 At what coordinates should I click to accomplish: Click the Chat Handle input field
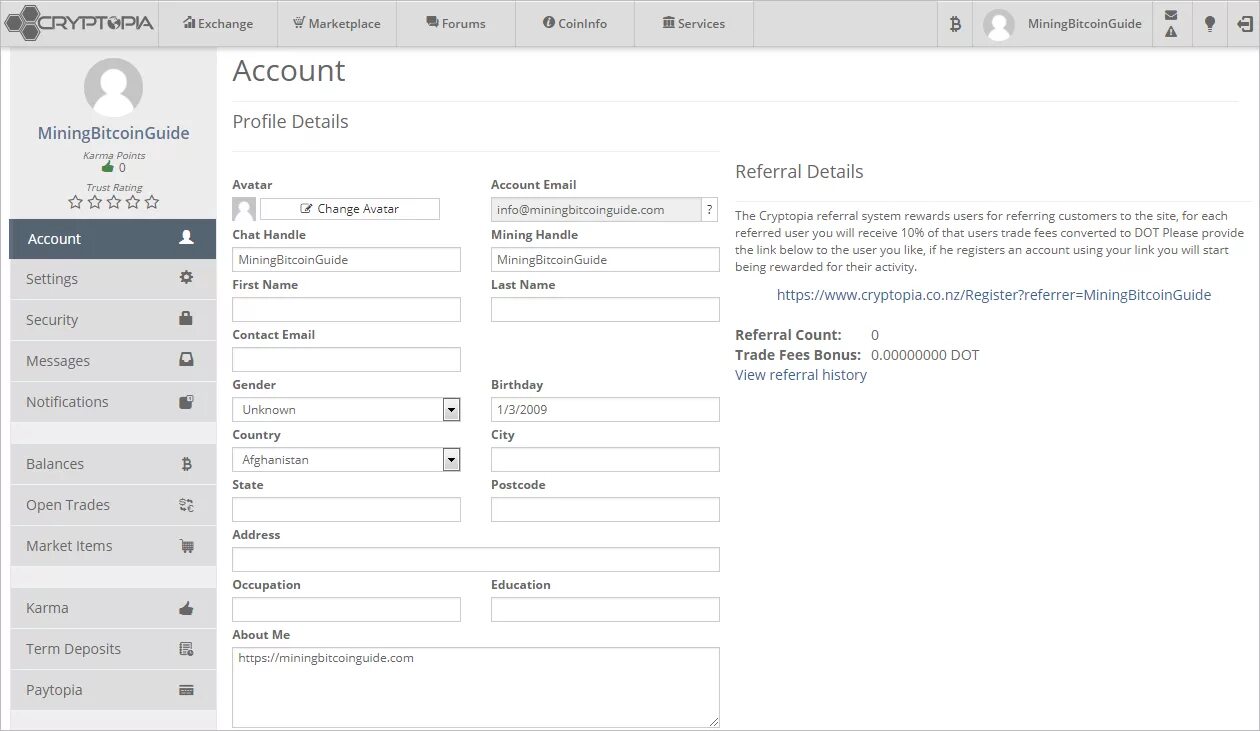tap(346, 260)
